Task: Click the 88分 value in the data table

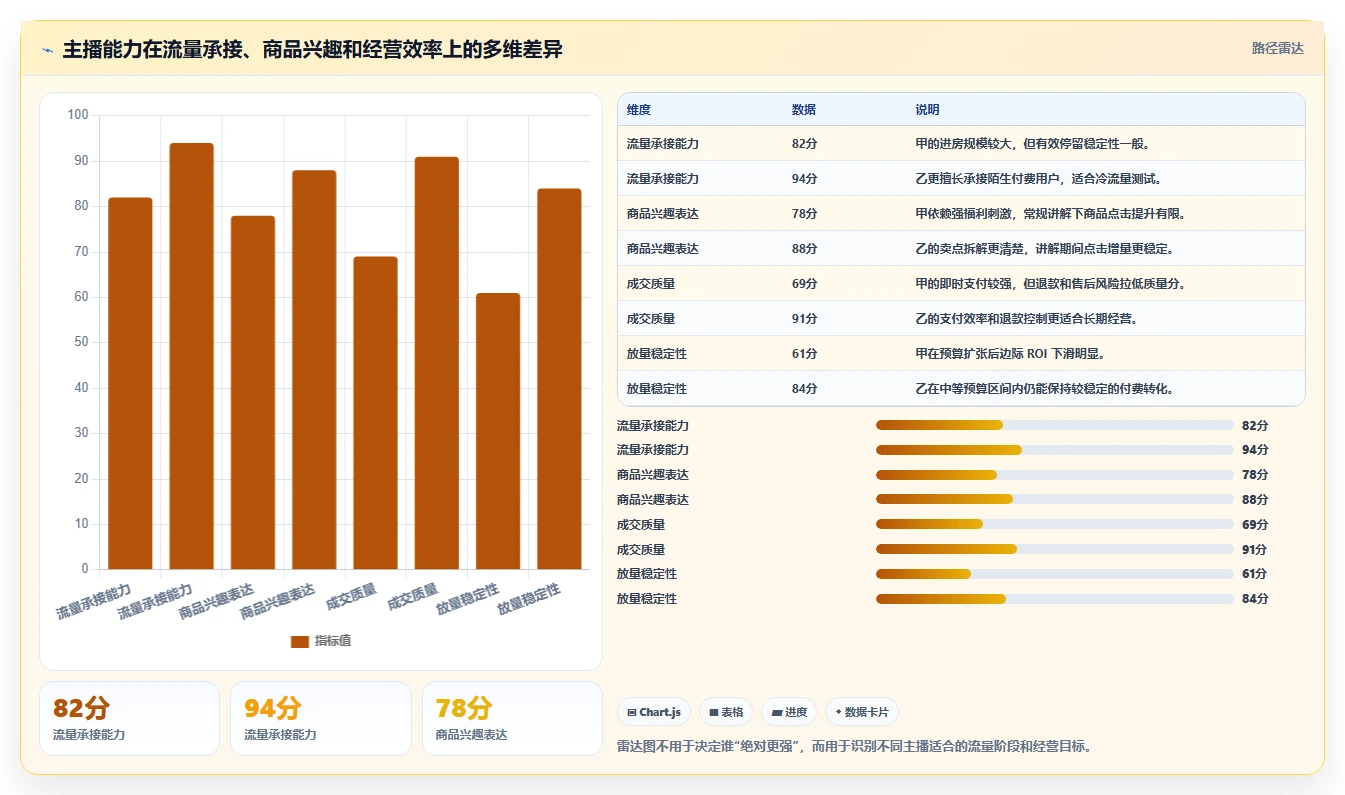Action: (804, 249)
